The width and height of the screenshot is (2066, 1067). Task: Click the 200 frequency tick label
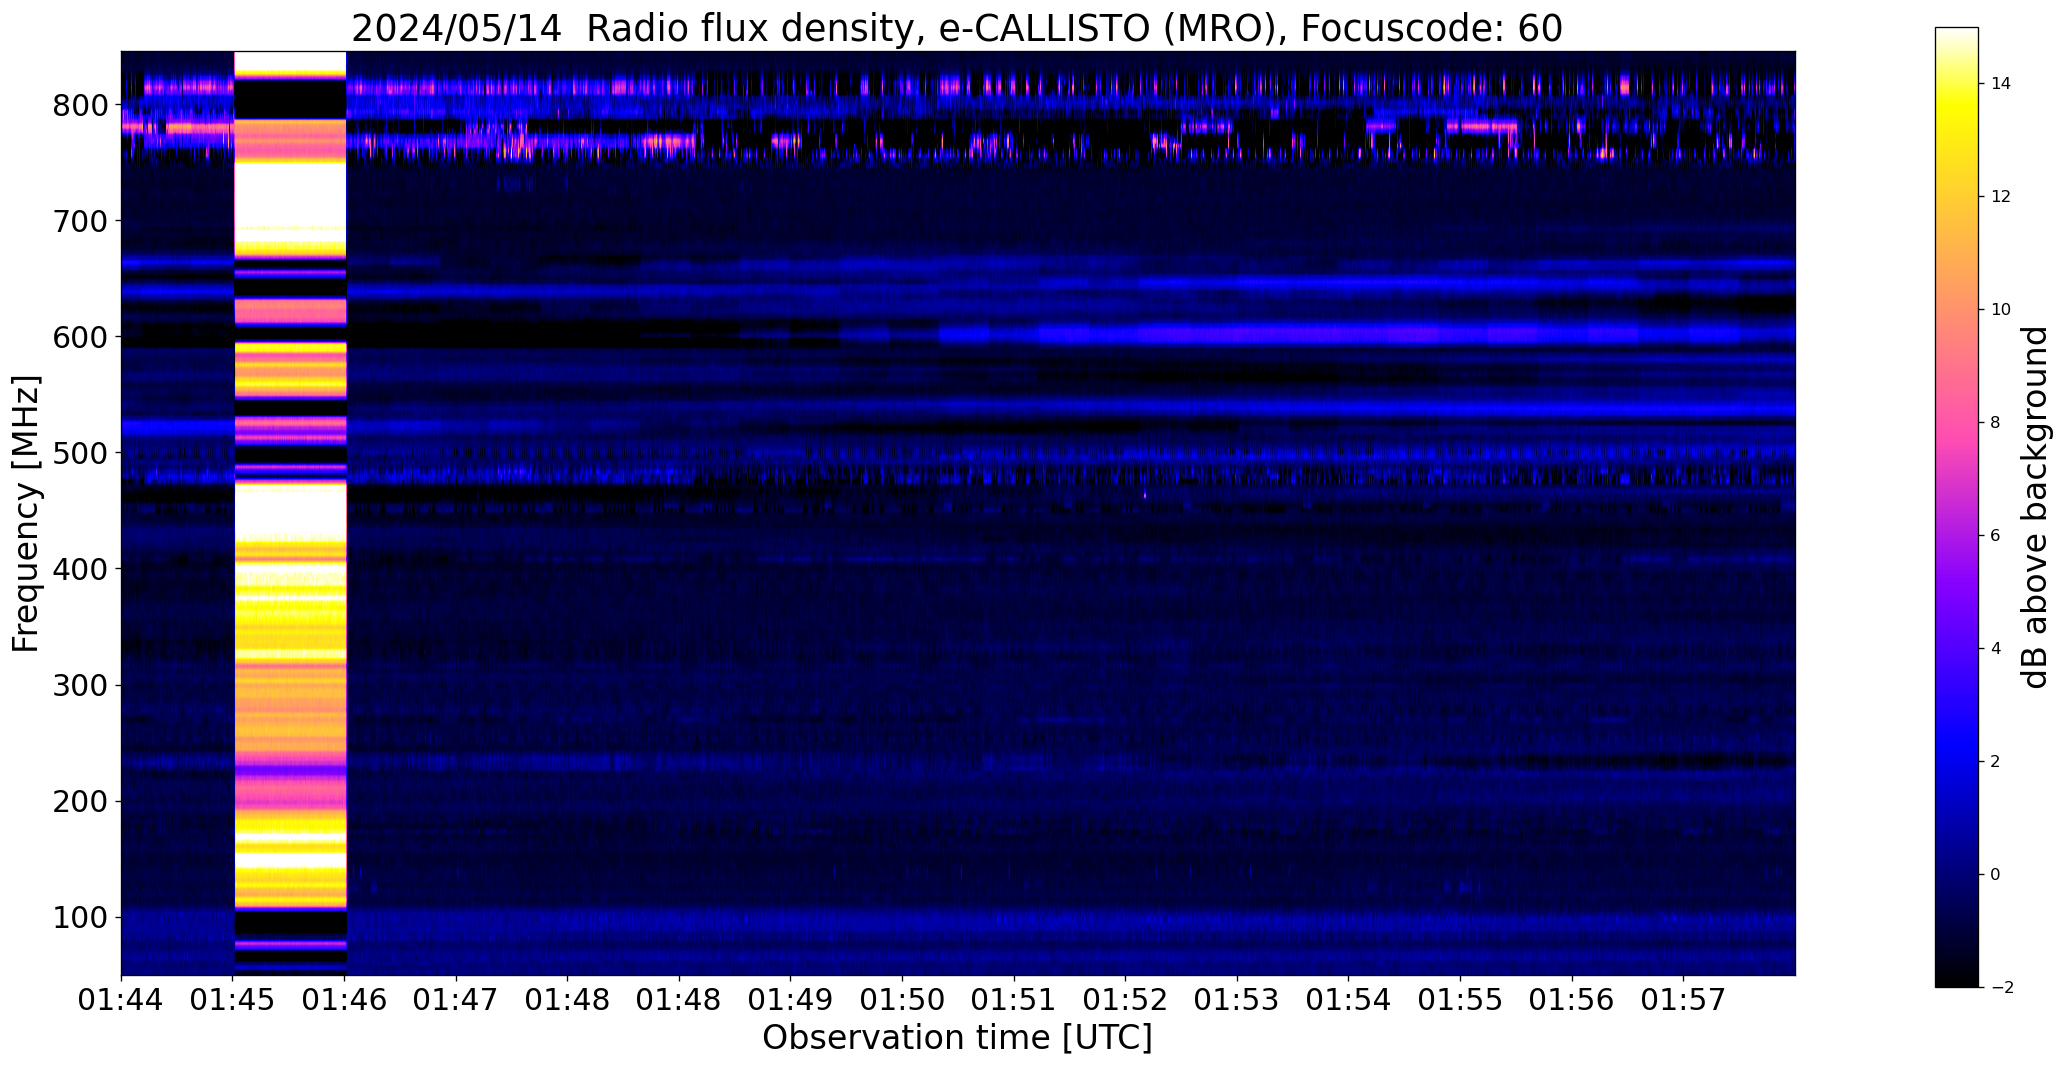click(81, 801)
